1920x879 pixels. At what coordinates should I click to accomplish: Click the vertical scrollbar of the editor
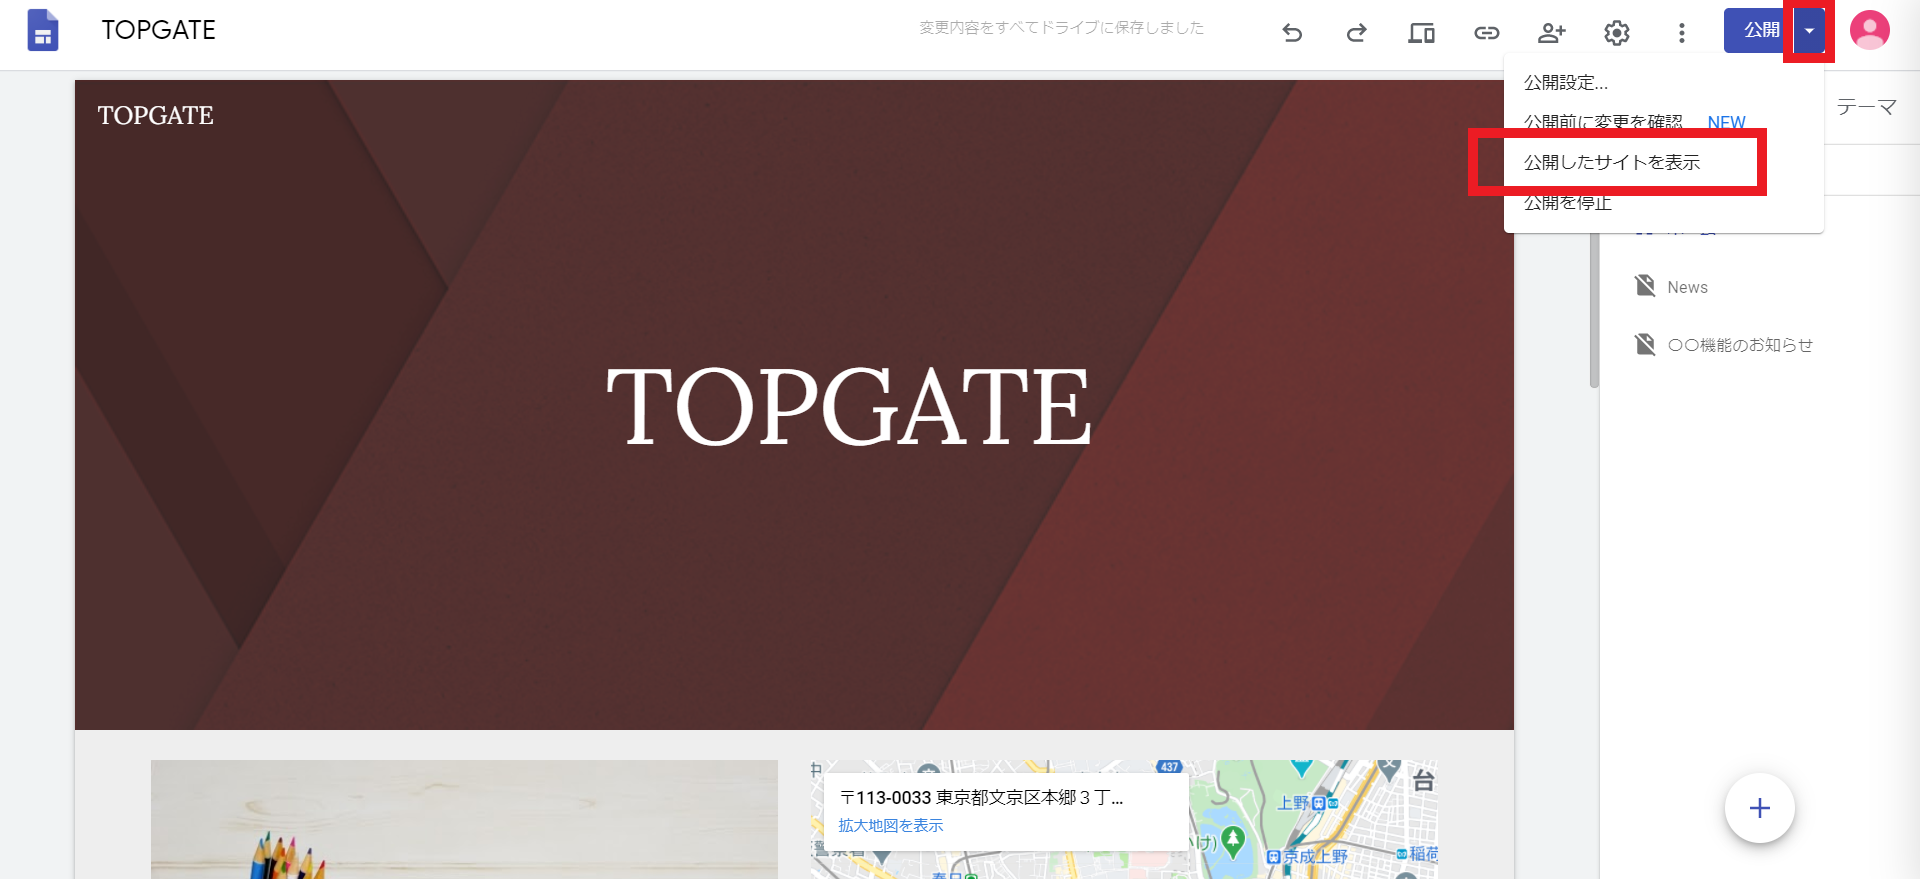(1594, 310)
